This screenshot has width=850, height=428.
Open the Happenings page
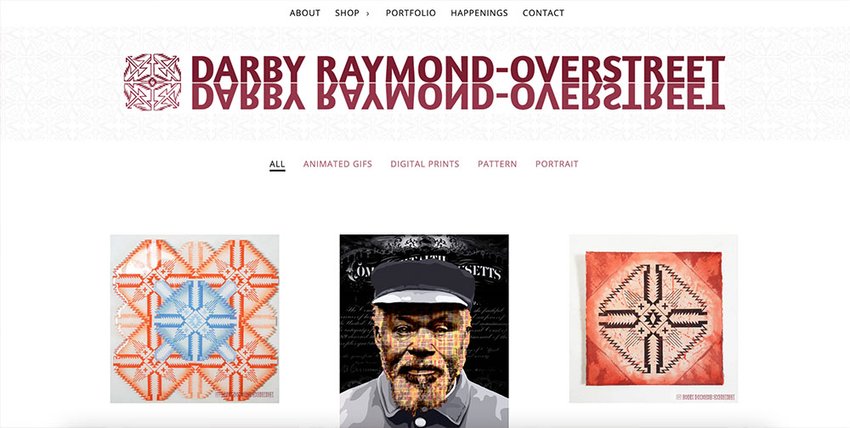(x=479, y=13)
